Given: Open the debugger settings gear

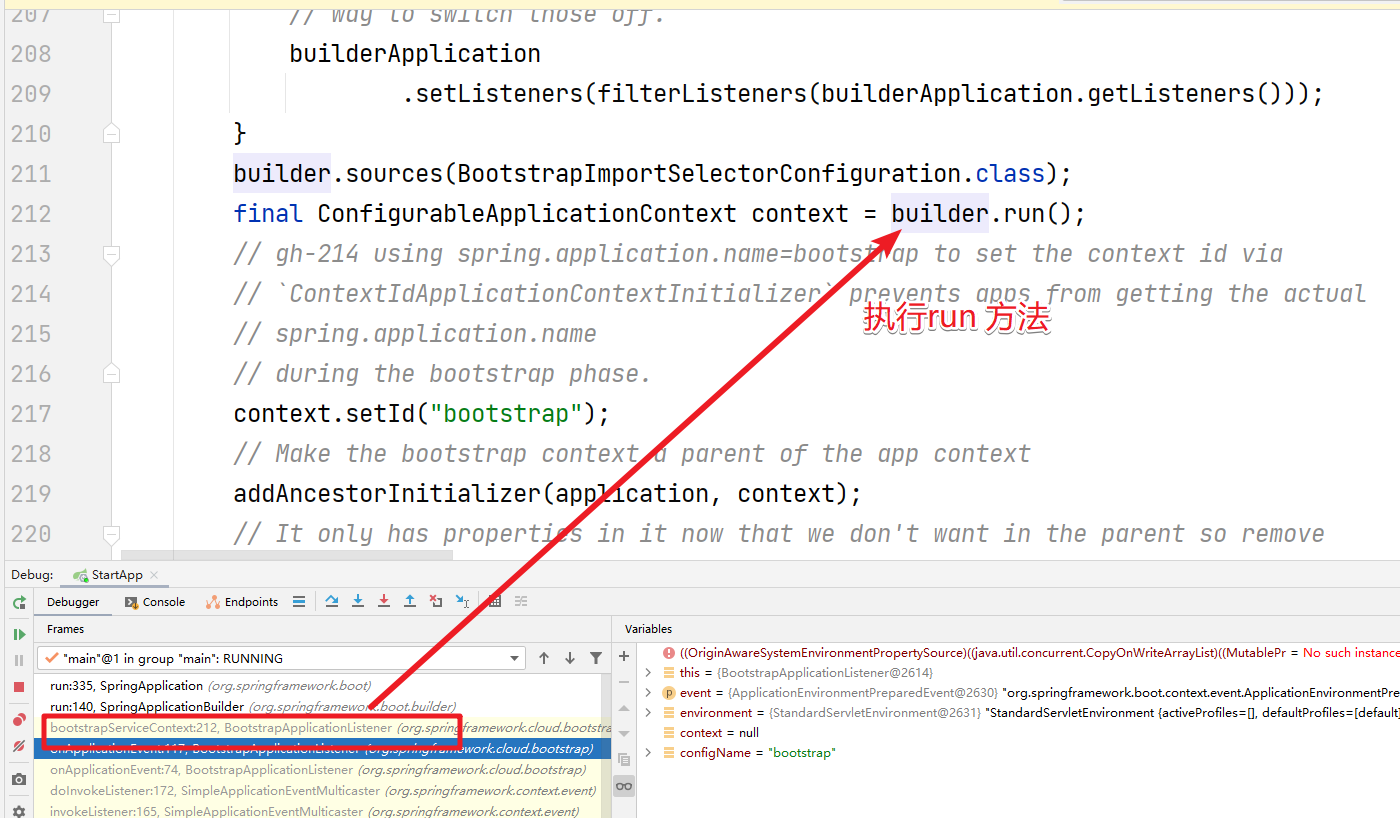Looking at the screenshot, I should (18, 810).
